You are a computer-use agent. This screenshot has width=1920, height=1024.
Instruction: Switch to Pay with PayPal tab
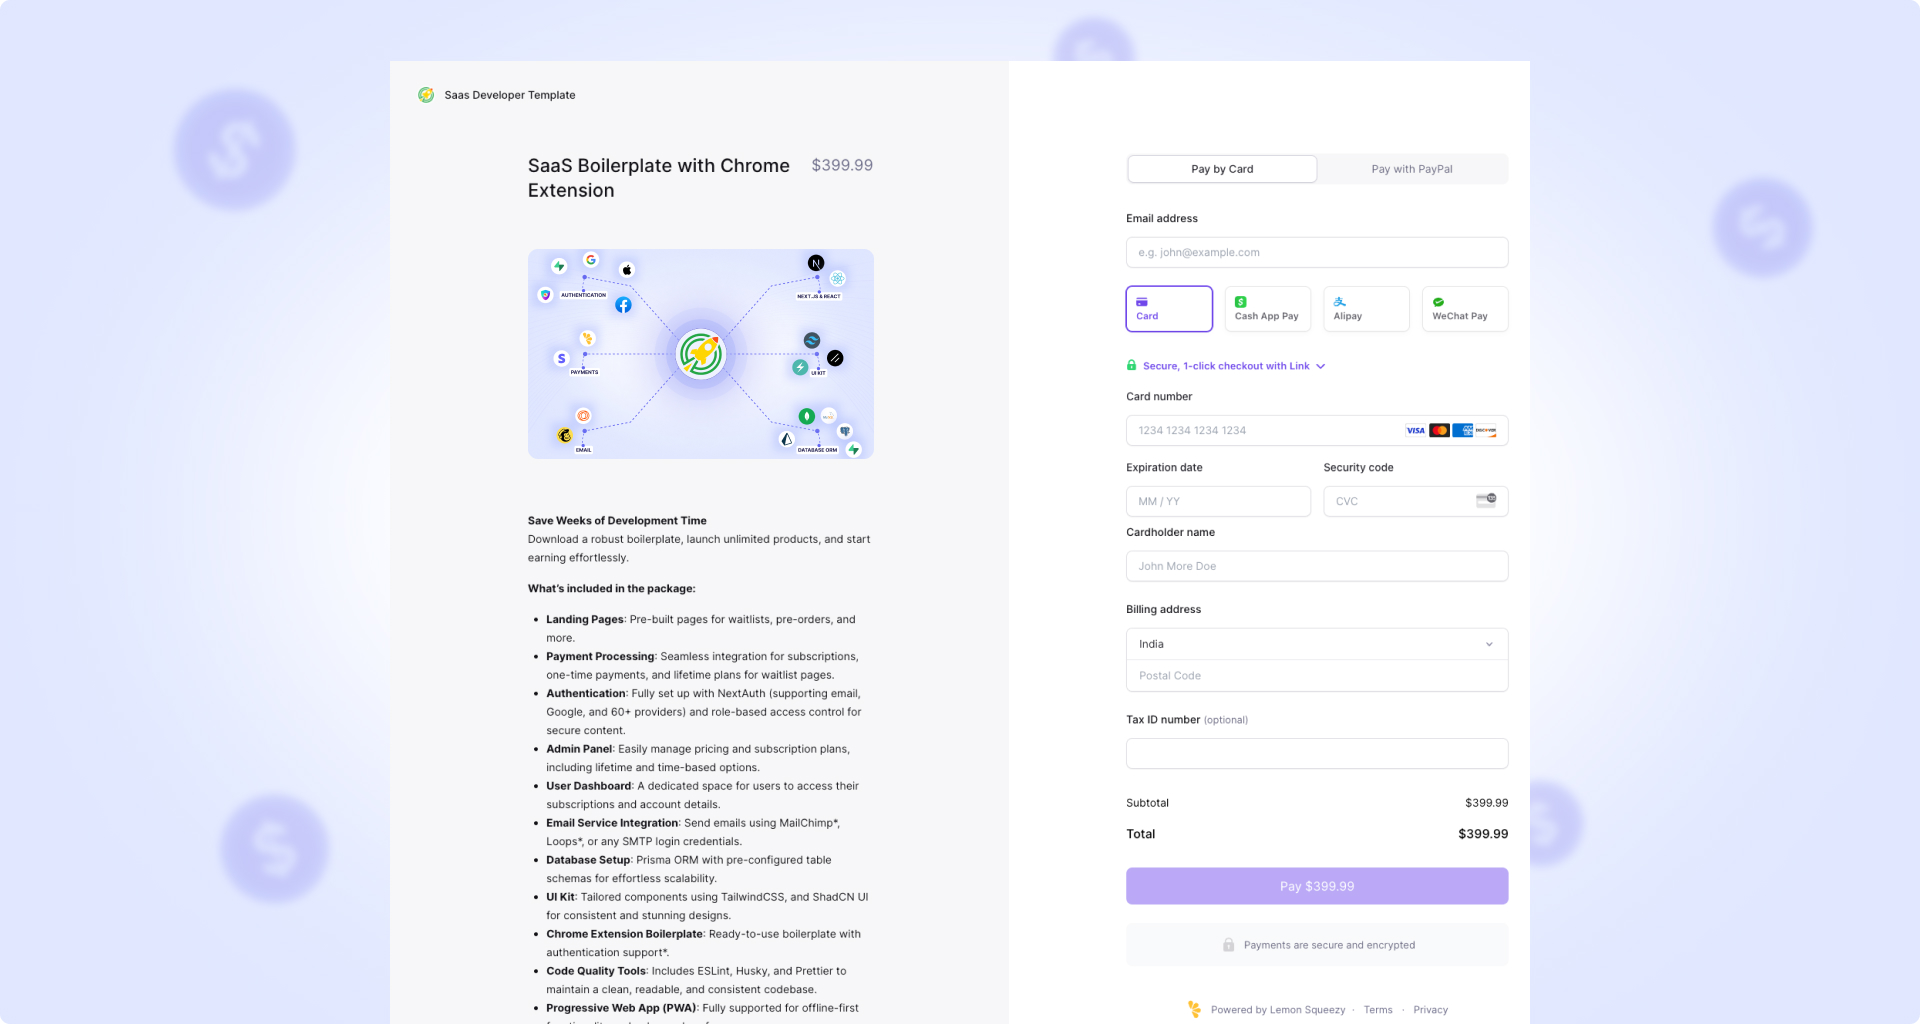tap(1411, 169)
